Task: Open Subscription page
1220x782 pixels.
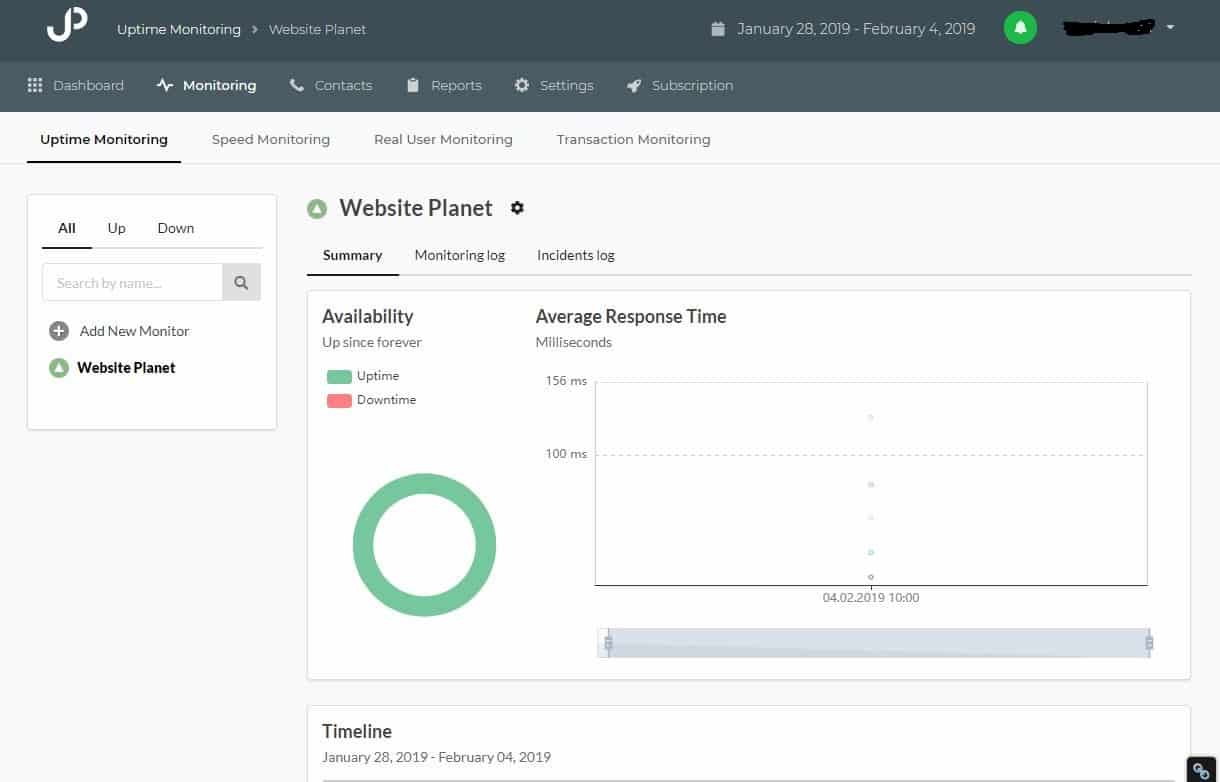Action: click(x=692, y=85)
